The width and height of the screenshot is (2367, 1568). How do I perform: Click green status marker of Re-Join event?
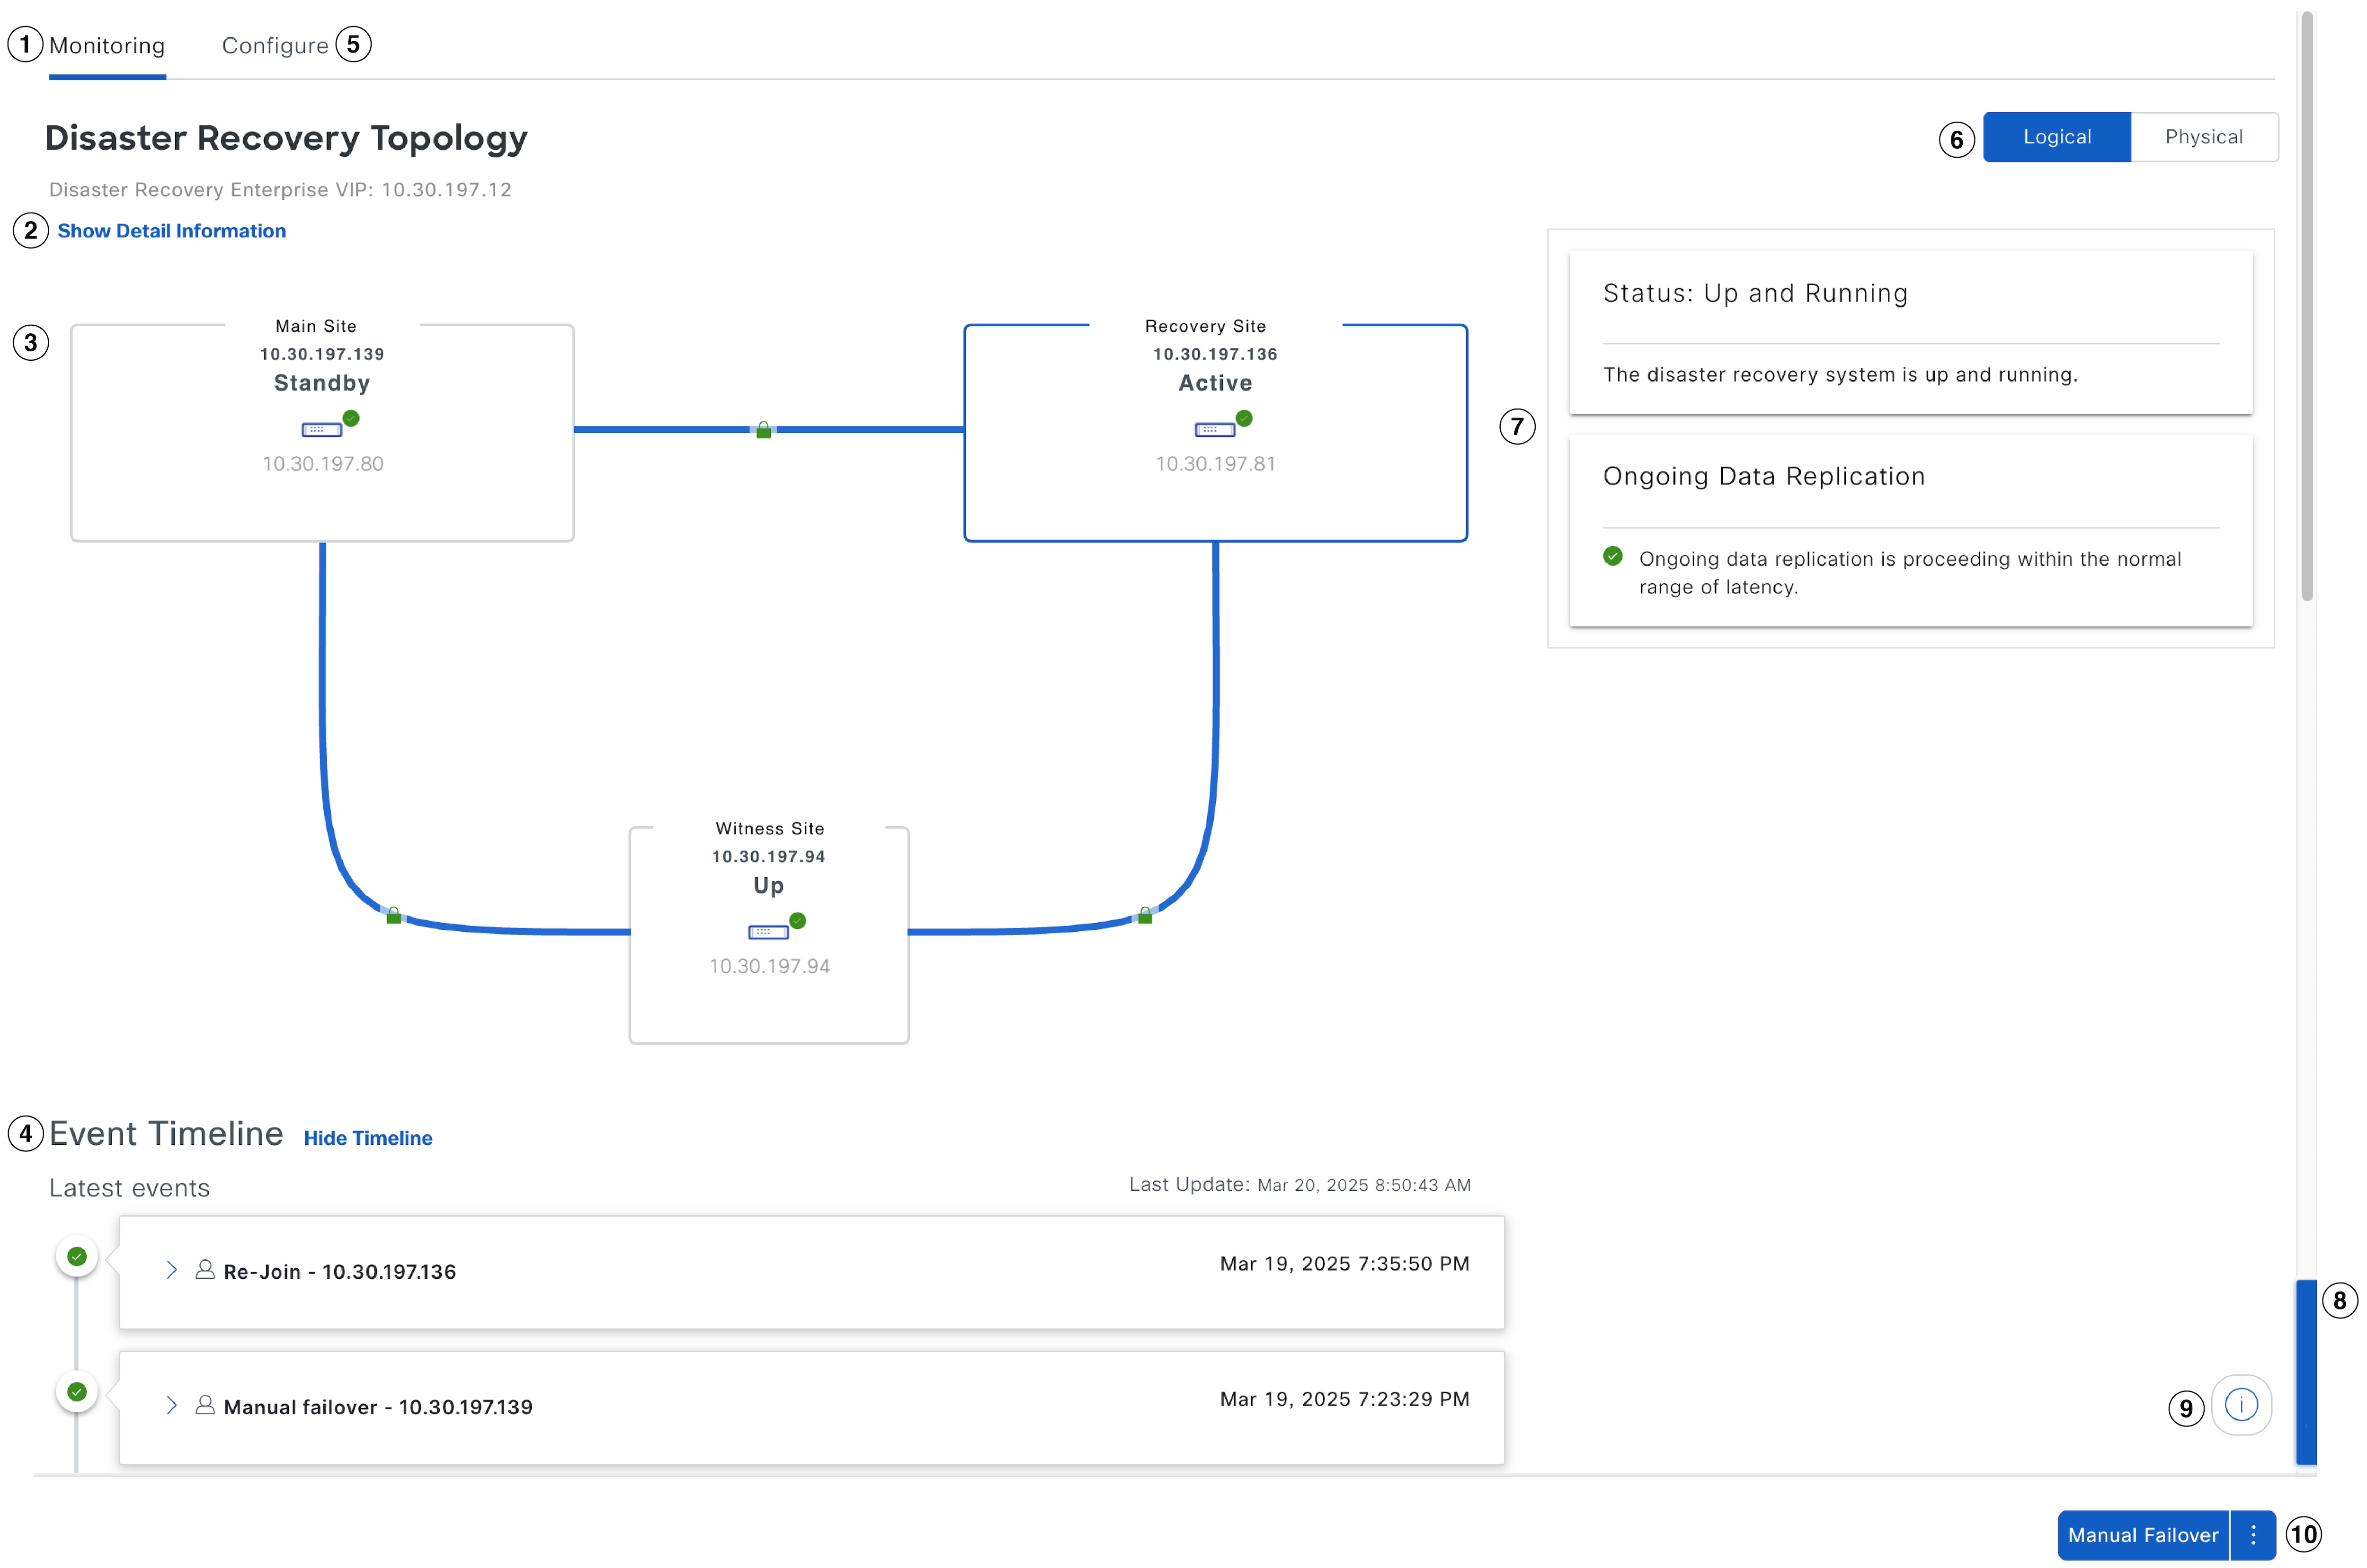click(x=77, y=1256)
